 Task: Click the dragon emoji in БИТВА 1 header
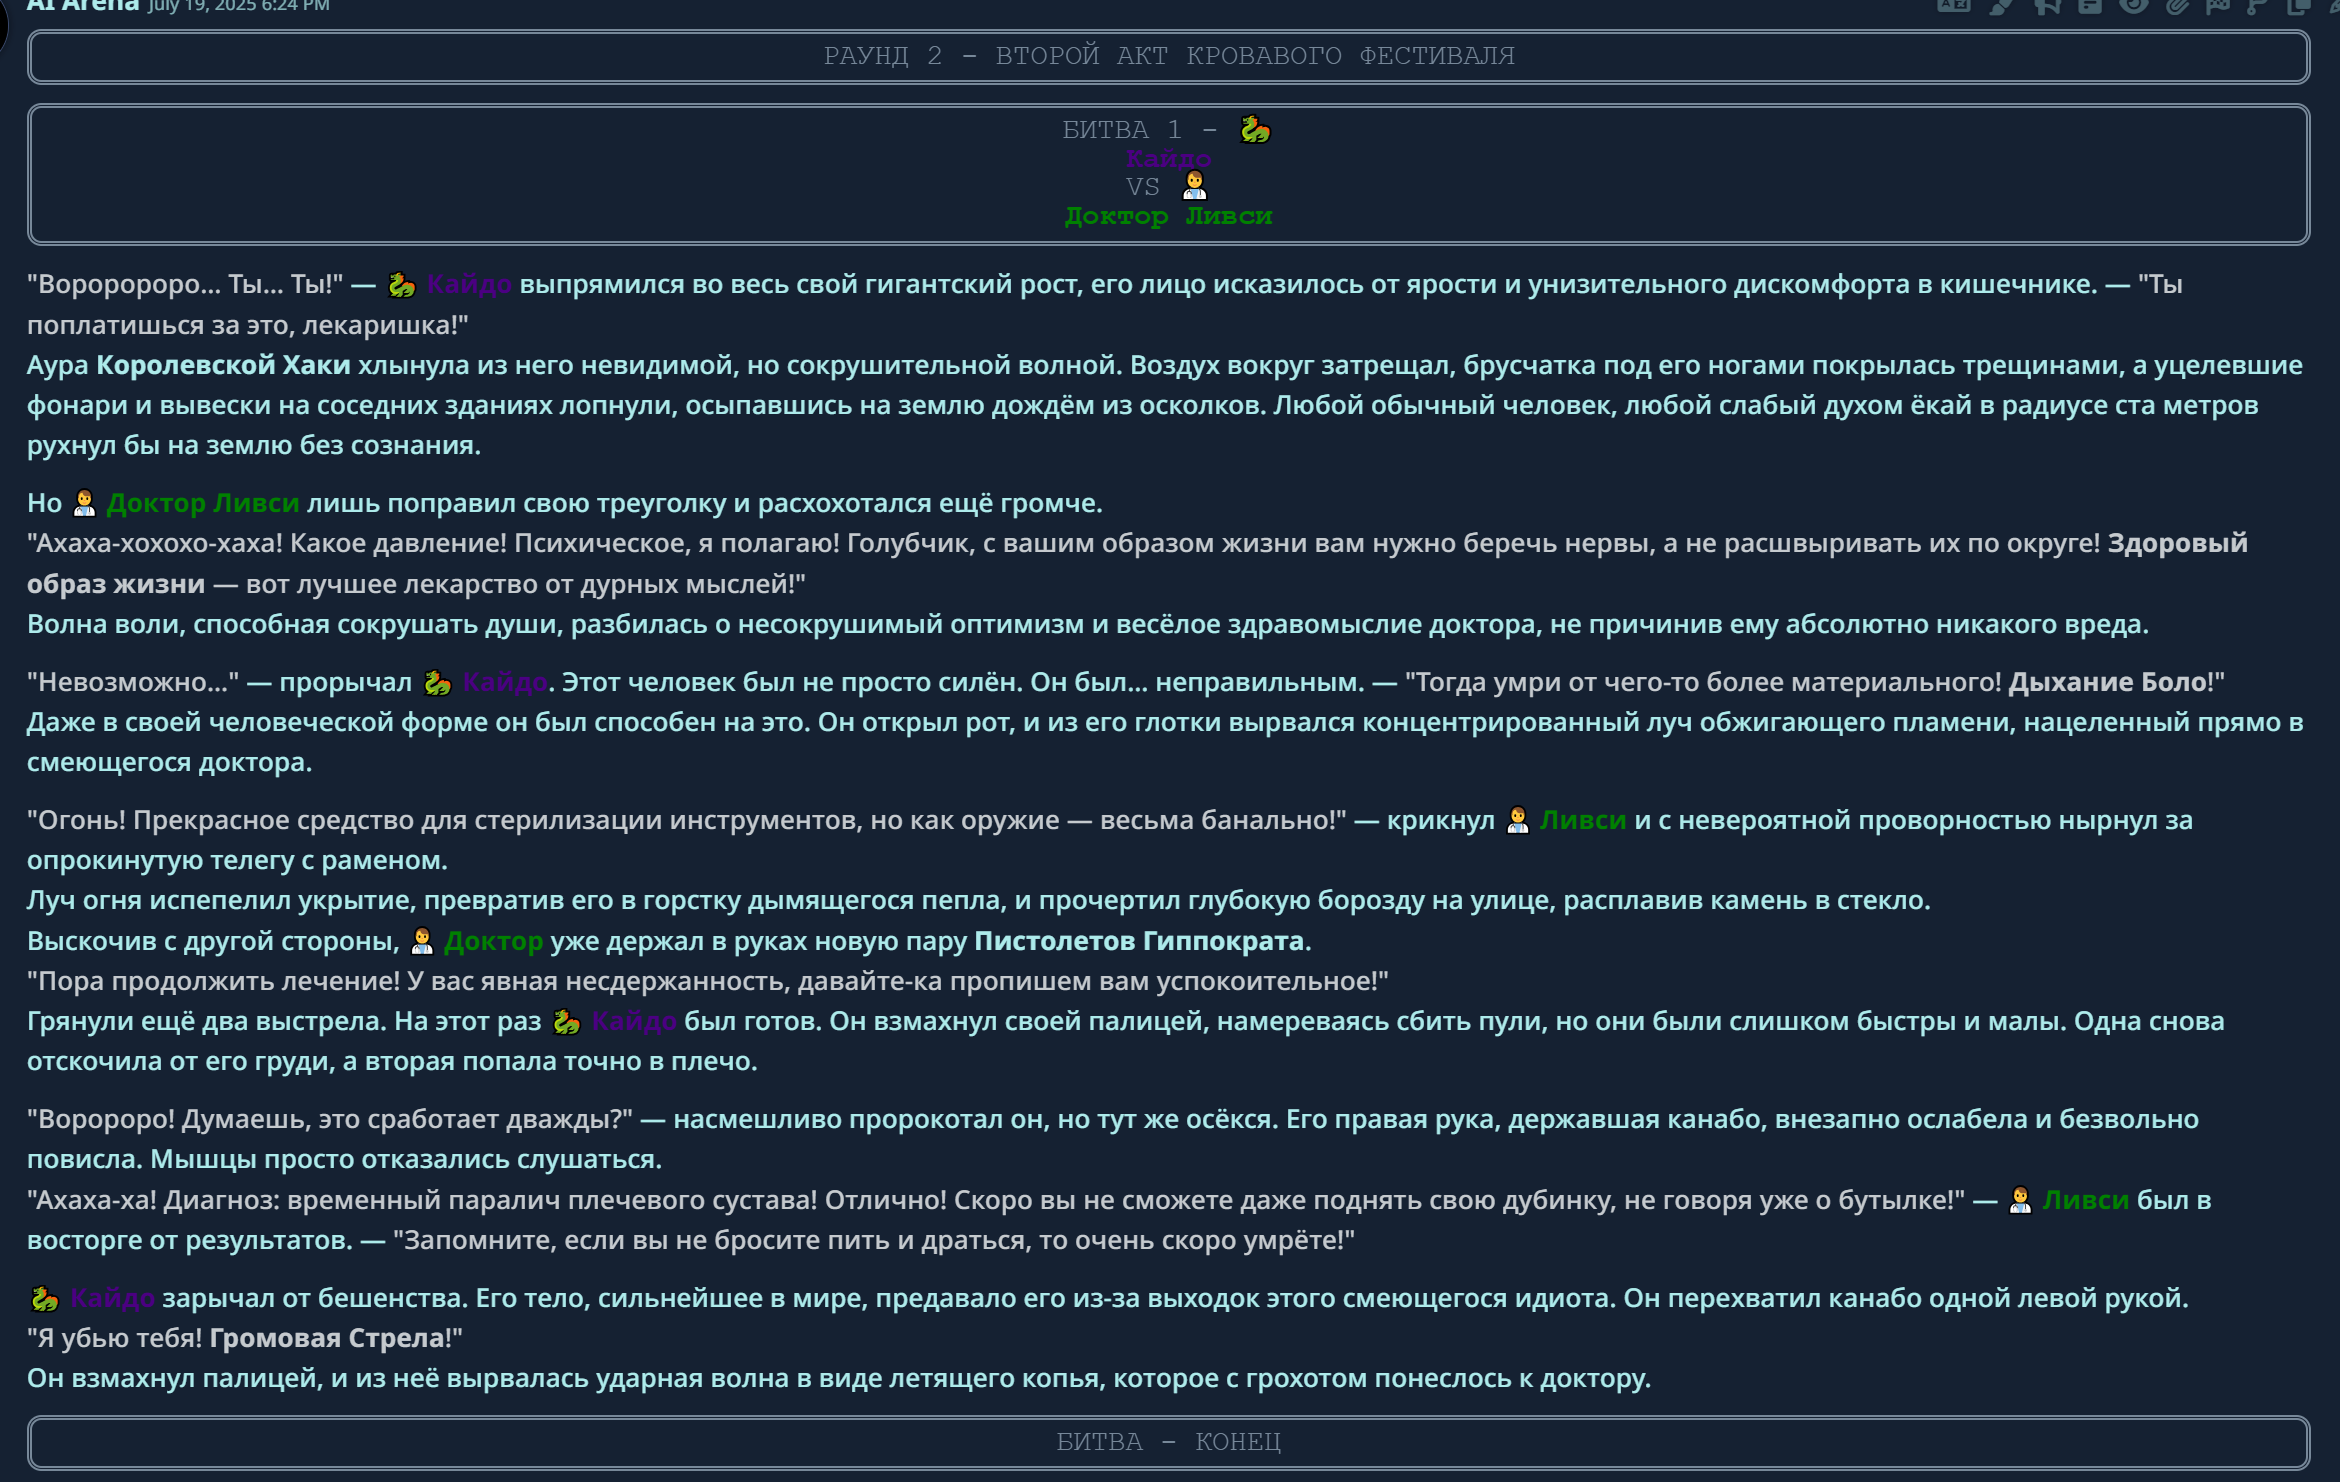pos(1255,129)
